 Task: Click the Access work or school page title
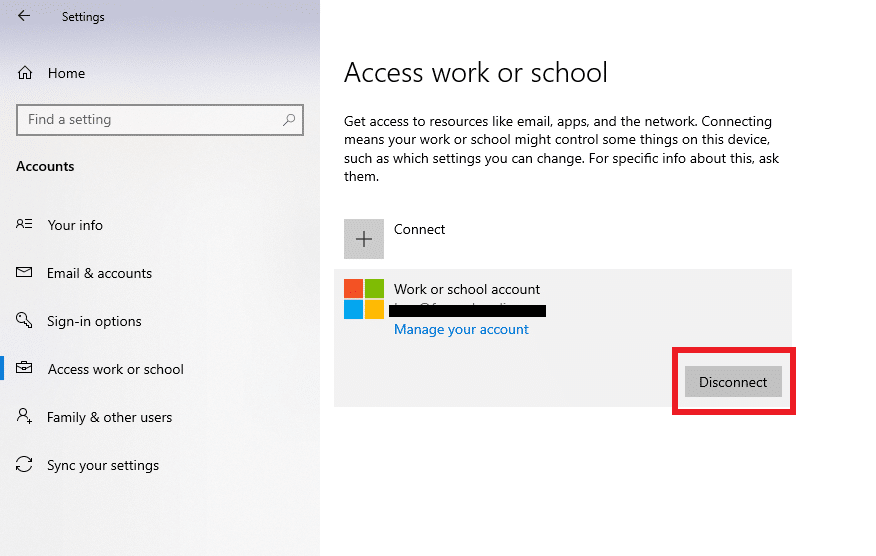pos(475,73)
